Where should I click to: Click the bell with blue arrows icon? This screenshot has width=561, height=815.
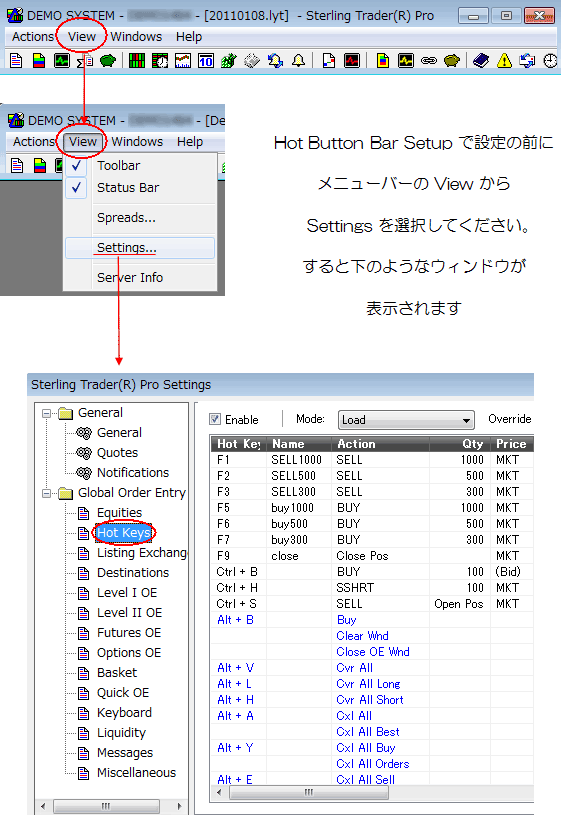pos(275,60)
